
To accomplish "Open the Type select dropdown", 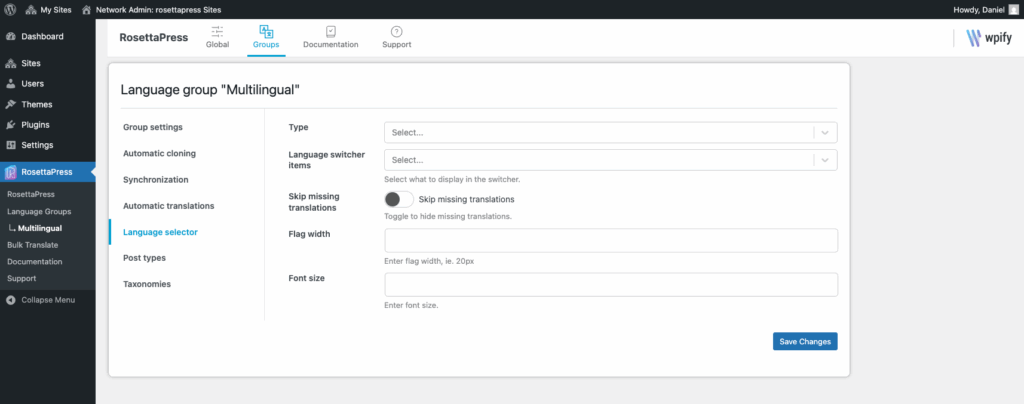I will 611,132.
